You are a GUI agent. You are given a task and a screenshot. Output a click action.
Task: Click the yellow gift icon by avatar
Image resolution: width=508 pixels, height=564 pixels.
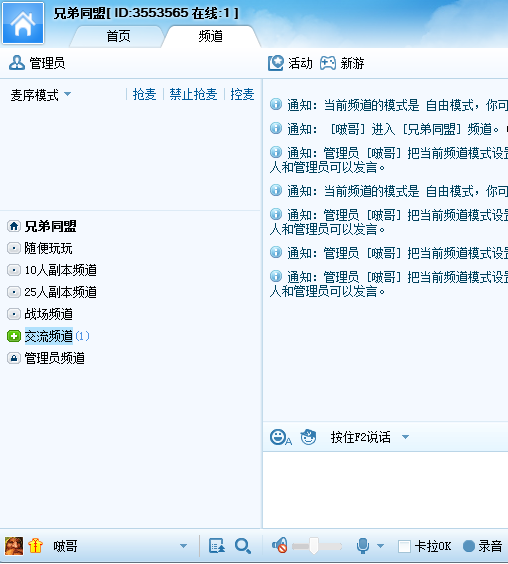click(x=35, y=546)
